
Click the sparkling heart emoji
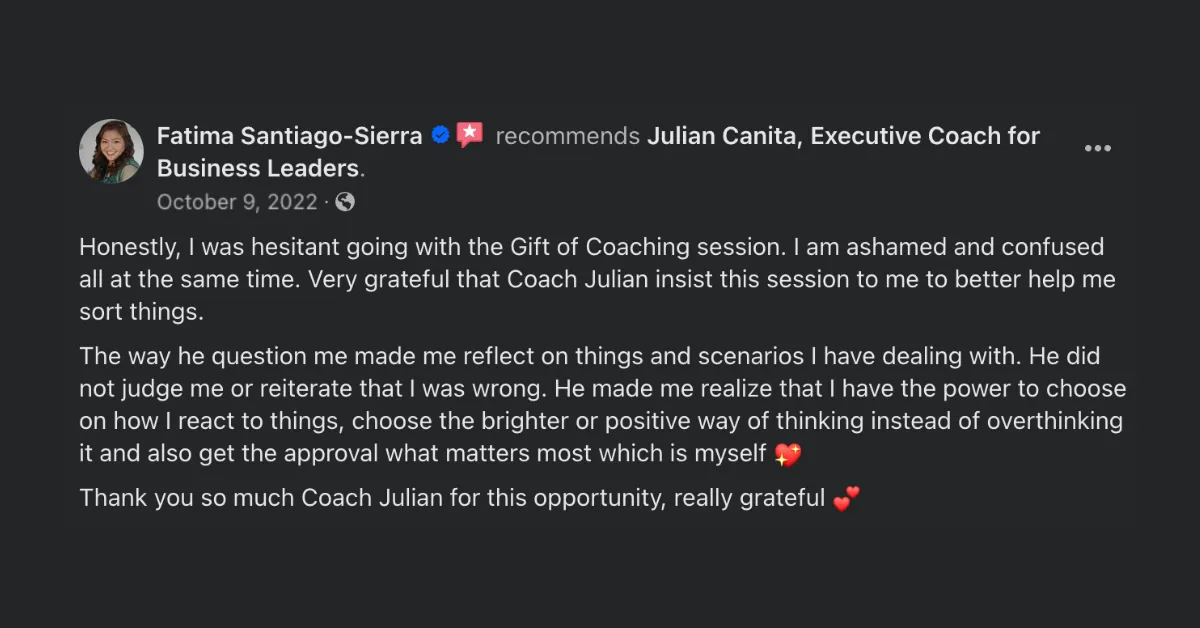coord(788,455)
